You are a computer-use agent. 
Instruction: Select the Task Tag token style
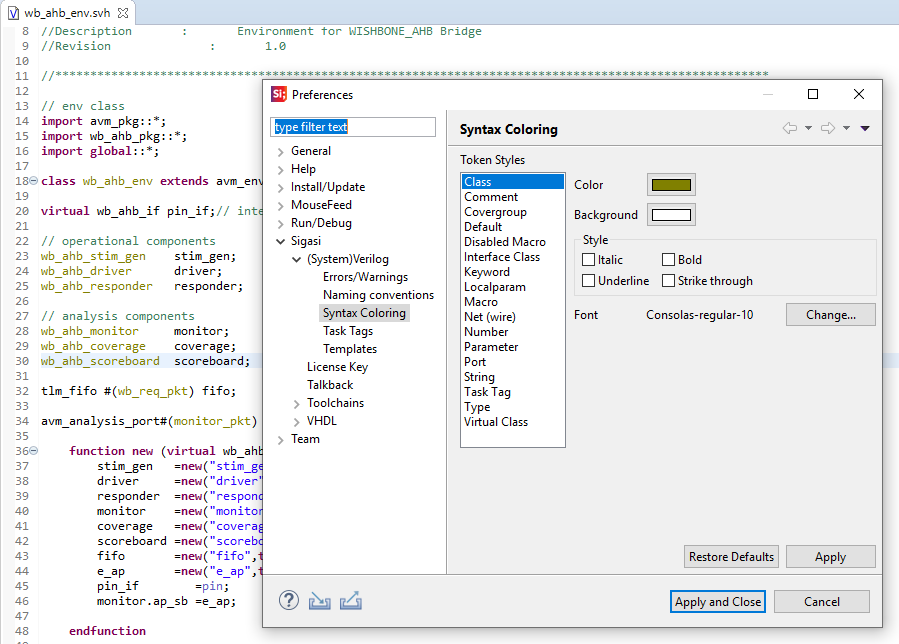(x=513, y=392)
